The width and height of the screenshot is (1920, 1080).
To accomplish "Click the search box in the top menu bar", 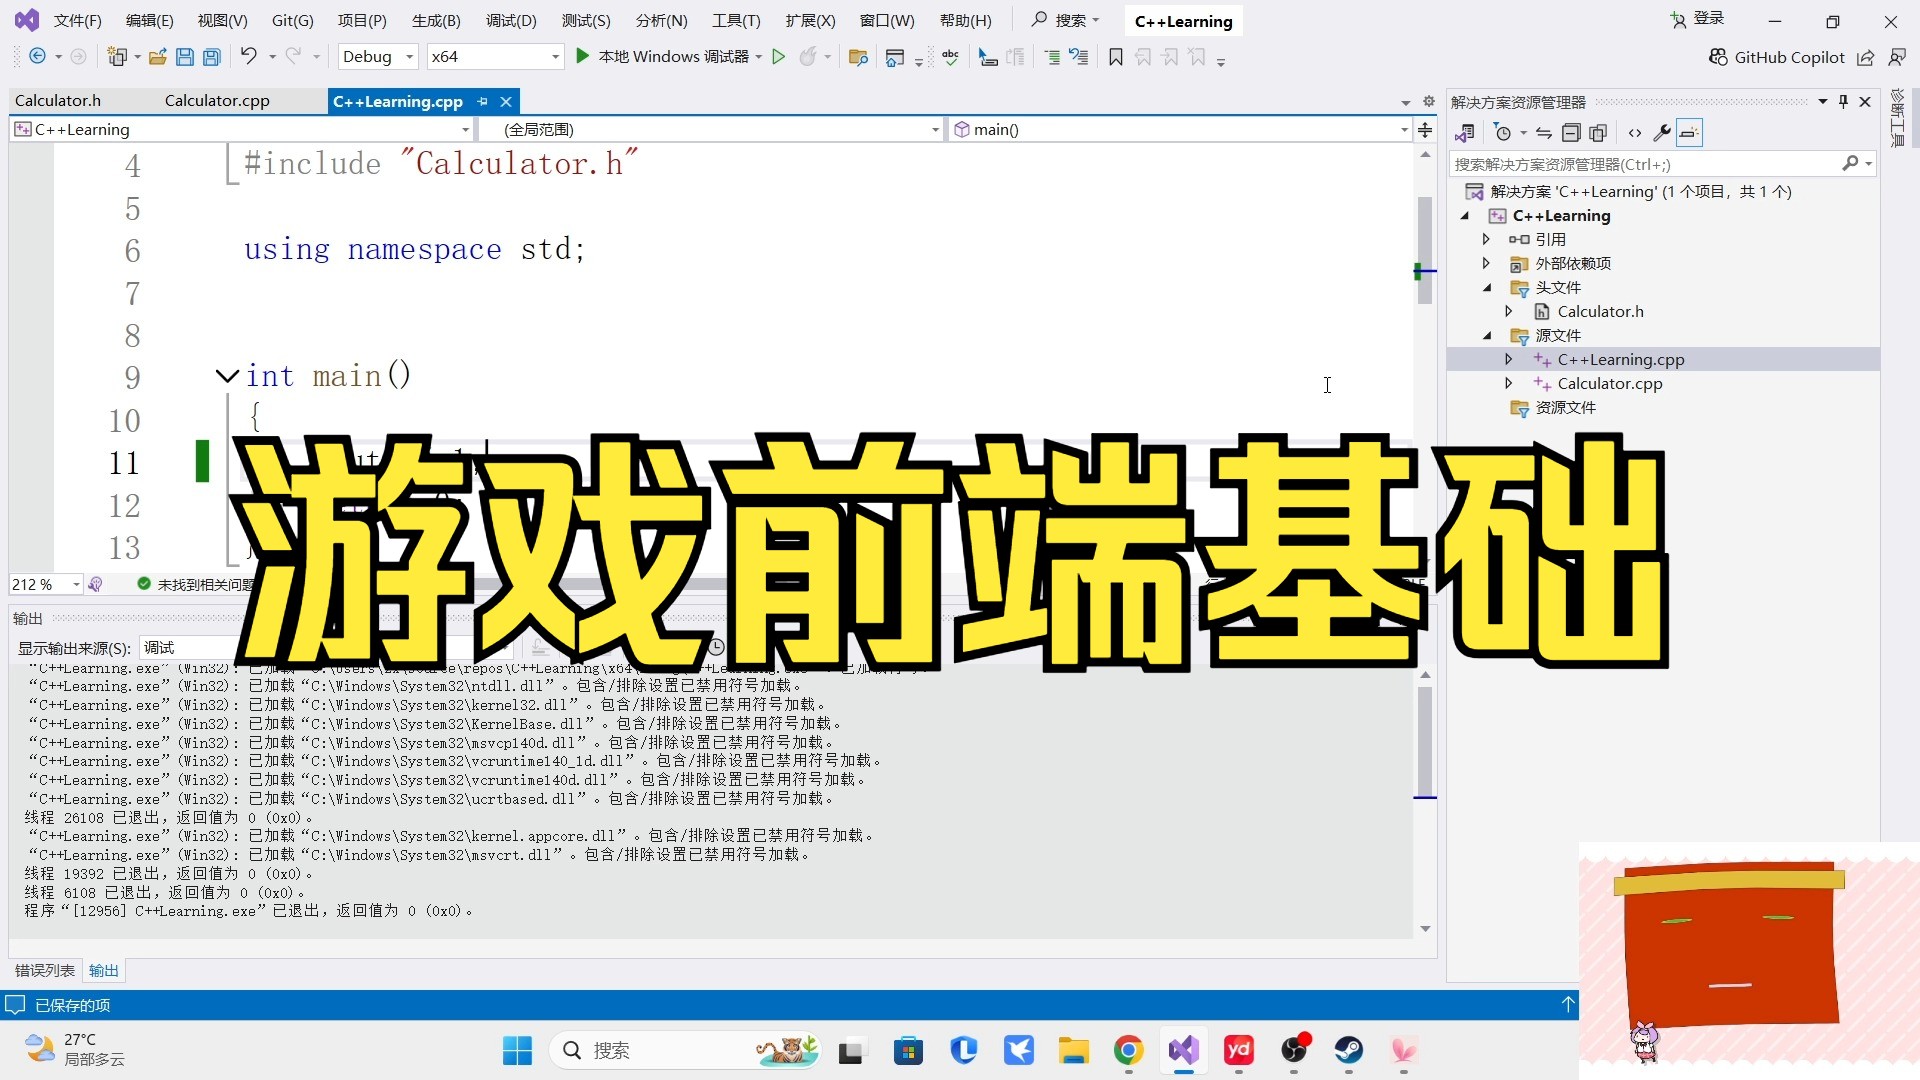I will click(1066, 20).
